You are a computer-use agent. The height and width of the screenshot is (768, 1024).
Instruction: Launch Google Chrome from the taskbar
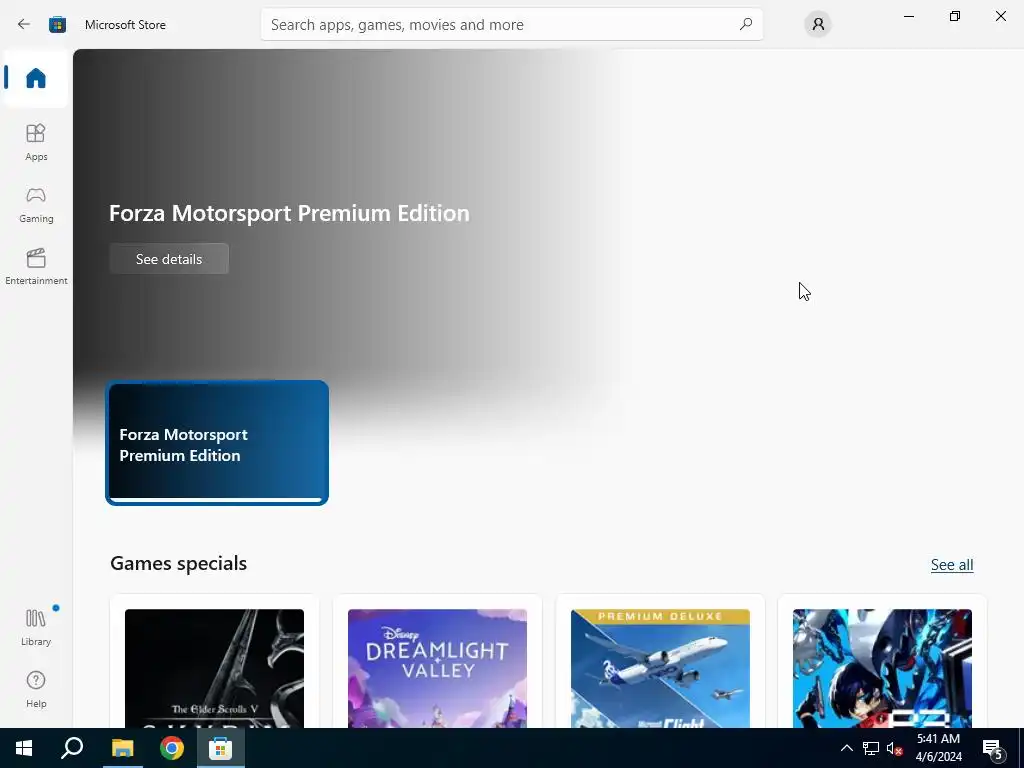(x=172, y=748)
